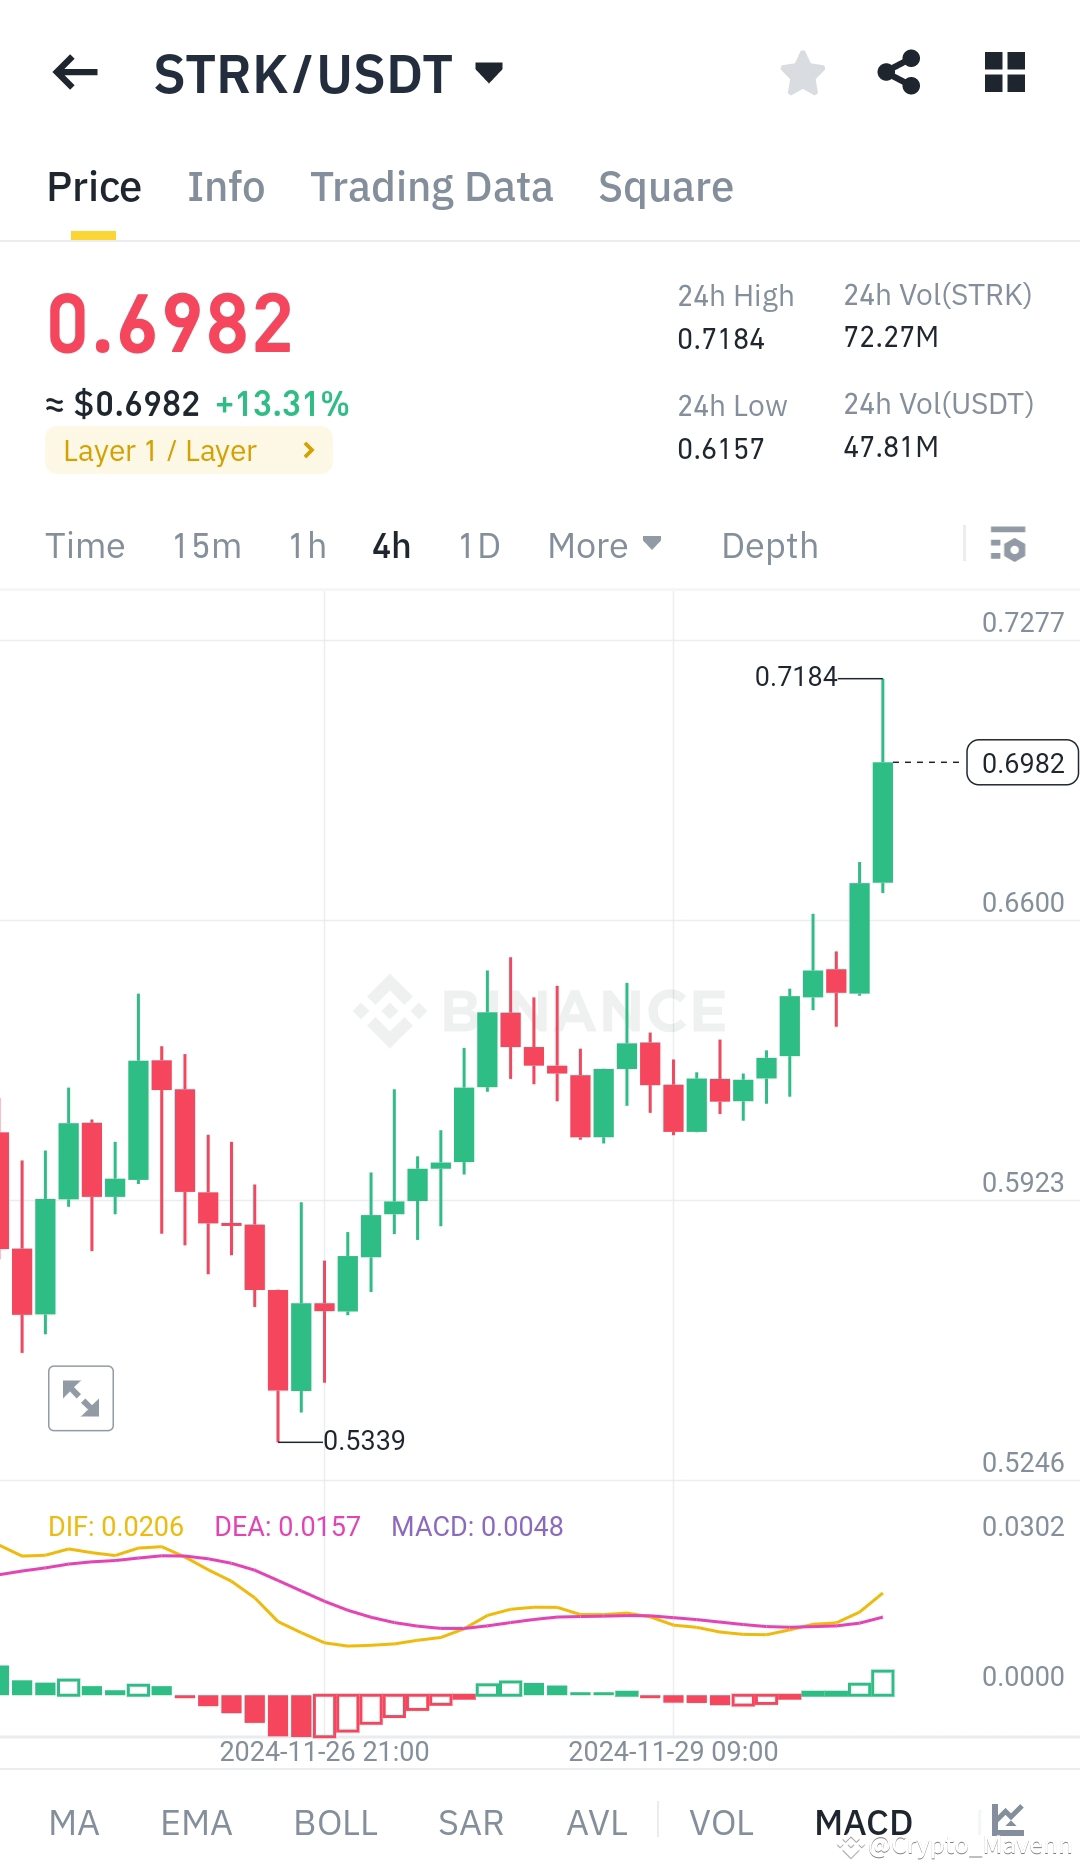
Task: Expand the More timeframe dropdown
Action: click(604, 545)
